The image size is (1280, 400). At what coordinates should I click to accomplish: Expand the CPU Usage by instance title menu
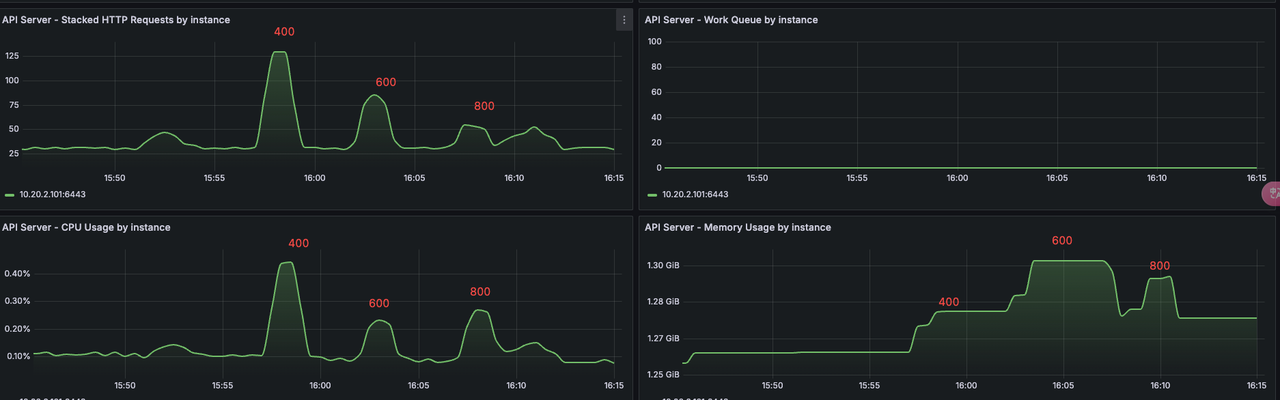[x=86, y=227]
